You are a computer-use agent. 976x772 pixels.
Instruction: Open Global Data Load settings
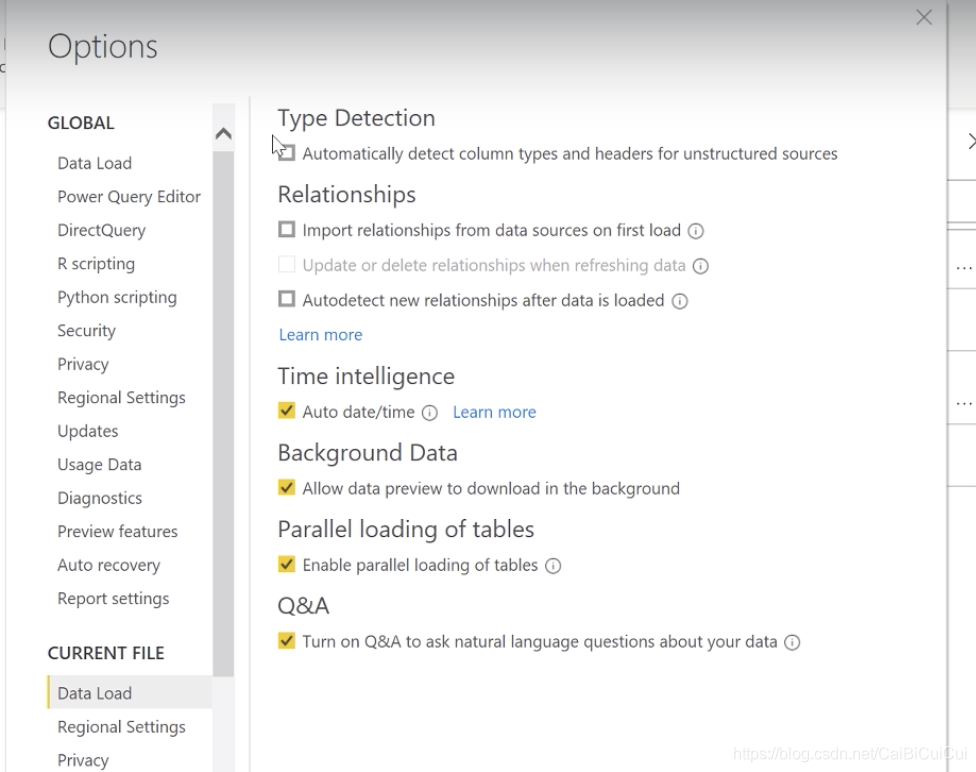point(95,163)
